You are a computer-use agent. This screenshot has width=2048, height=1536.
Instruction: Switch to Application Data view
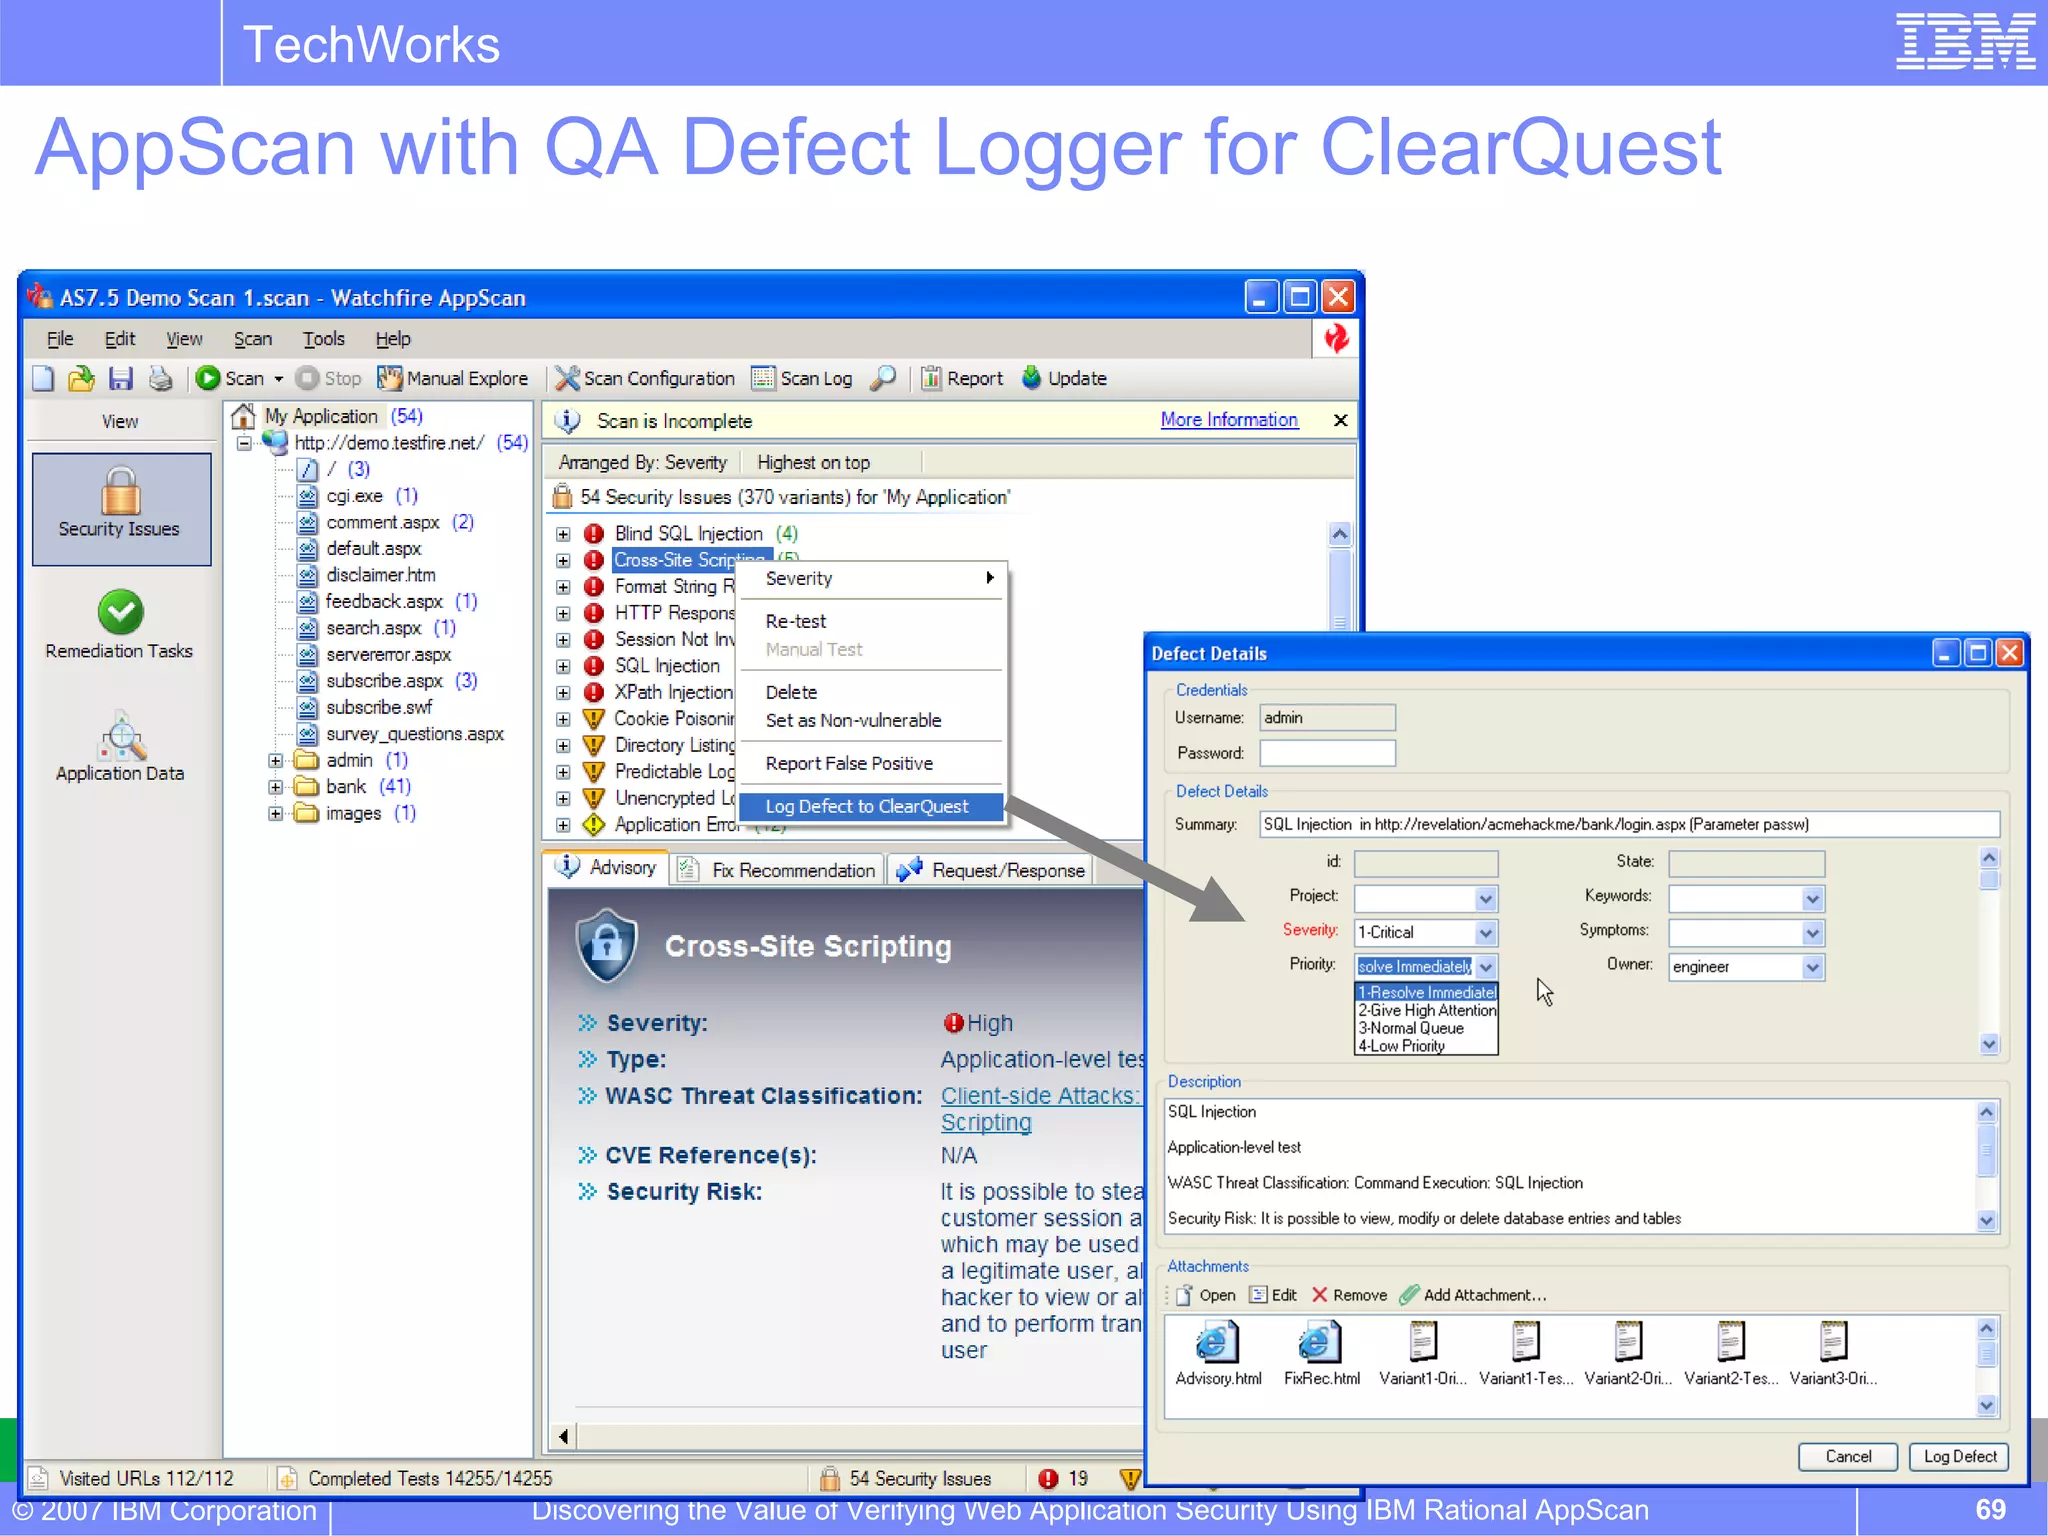tap(120, 747)
